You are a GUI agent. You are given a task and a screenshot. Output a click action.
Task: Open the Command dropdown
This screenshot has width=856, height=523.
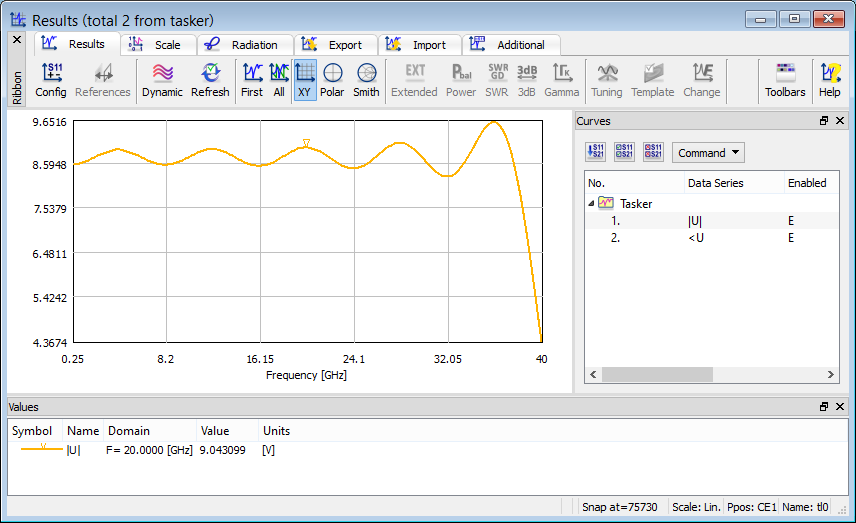click(708, 153)
